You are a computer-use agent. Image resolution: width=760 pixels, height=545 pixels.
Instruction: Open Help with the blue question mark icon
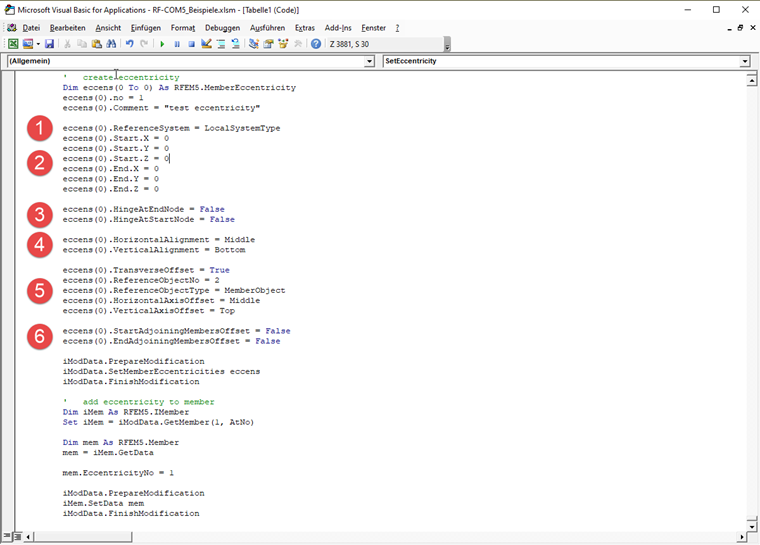316,44
